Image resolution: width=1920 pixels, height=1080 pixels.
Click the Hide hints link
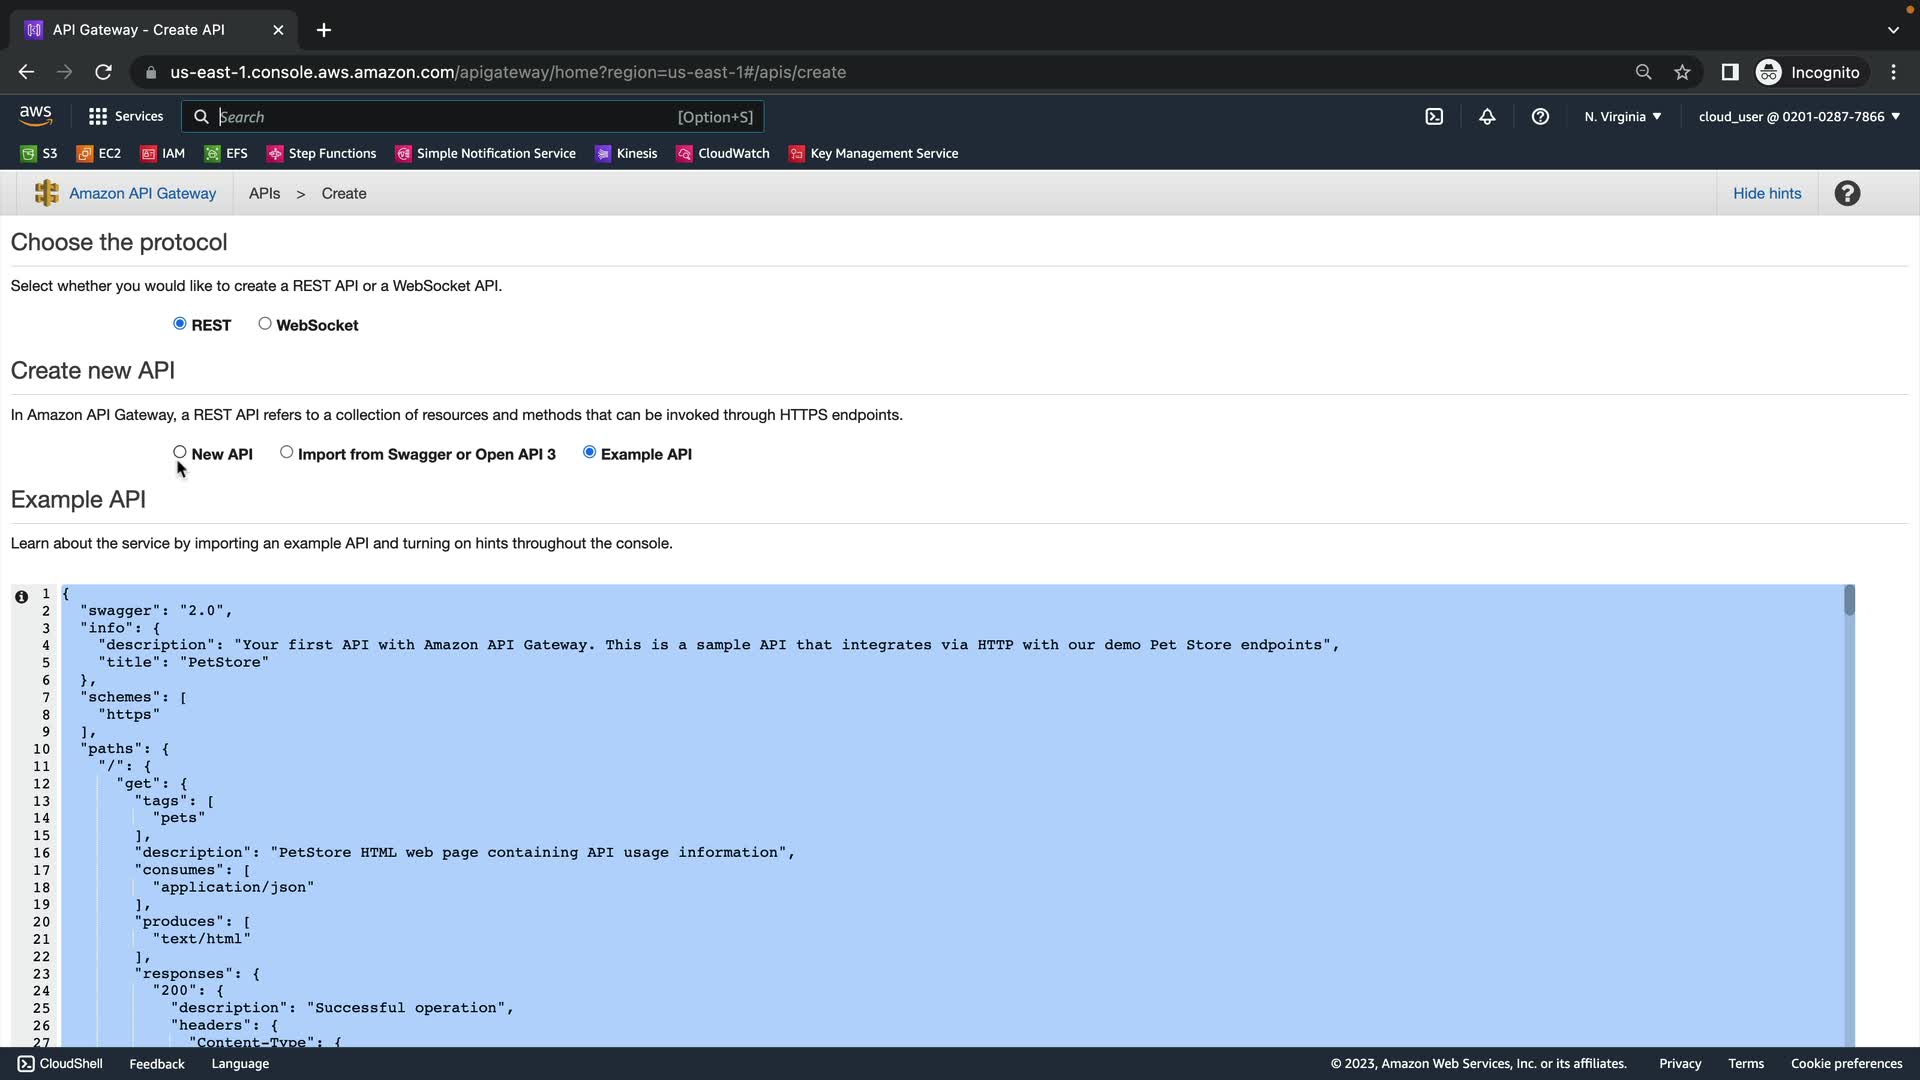[1766, 194]
